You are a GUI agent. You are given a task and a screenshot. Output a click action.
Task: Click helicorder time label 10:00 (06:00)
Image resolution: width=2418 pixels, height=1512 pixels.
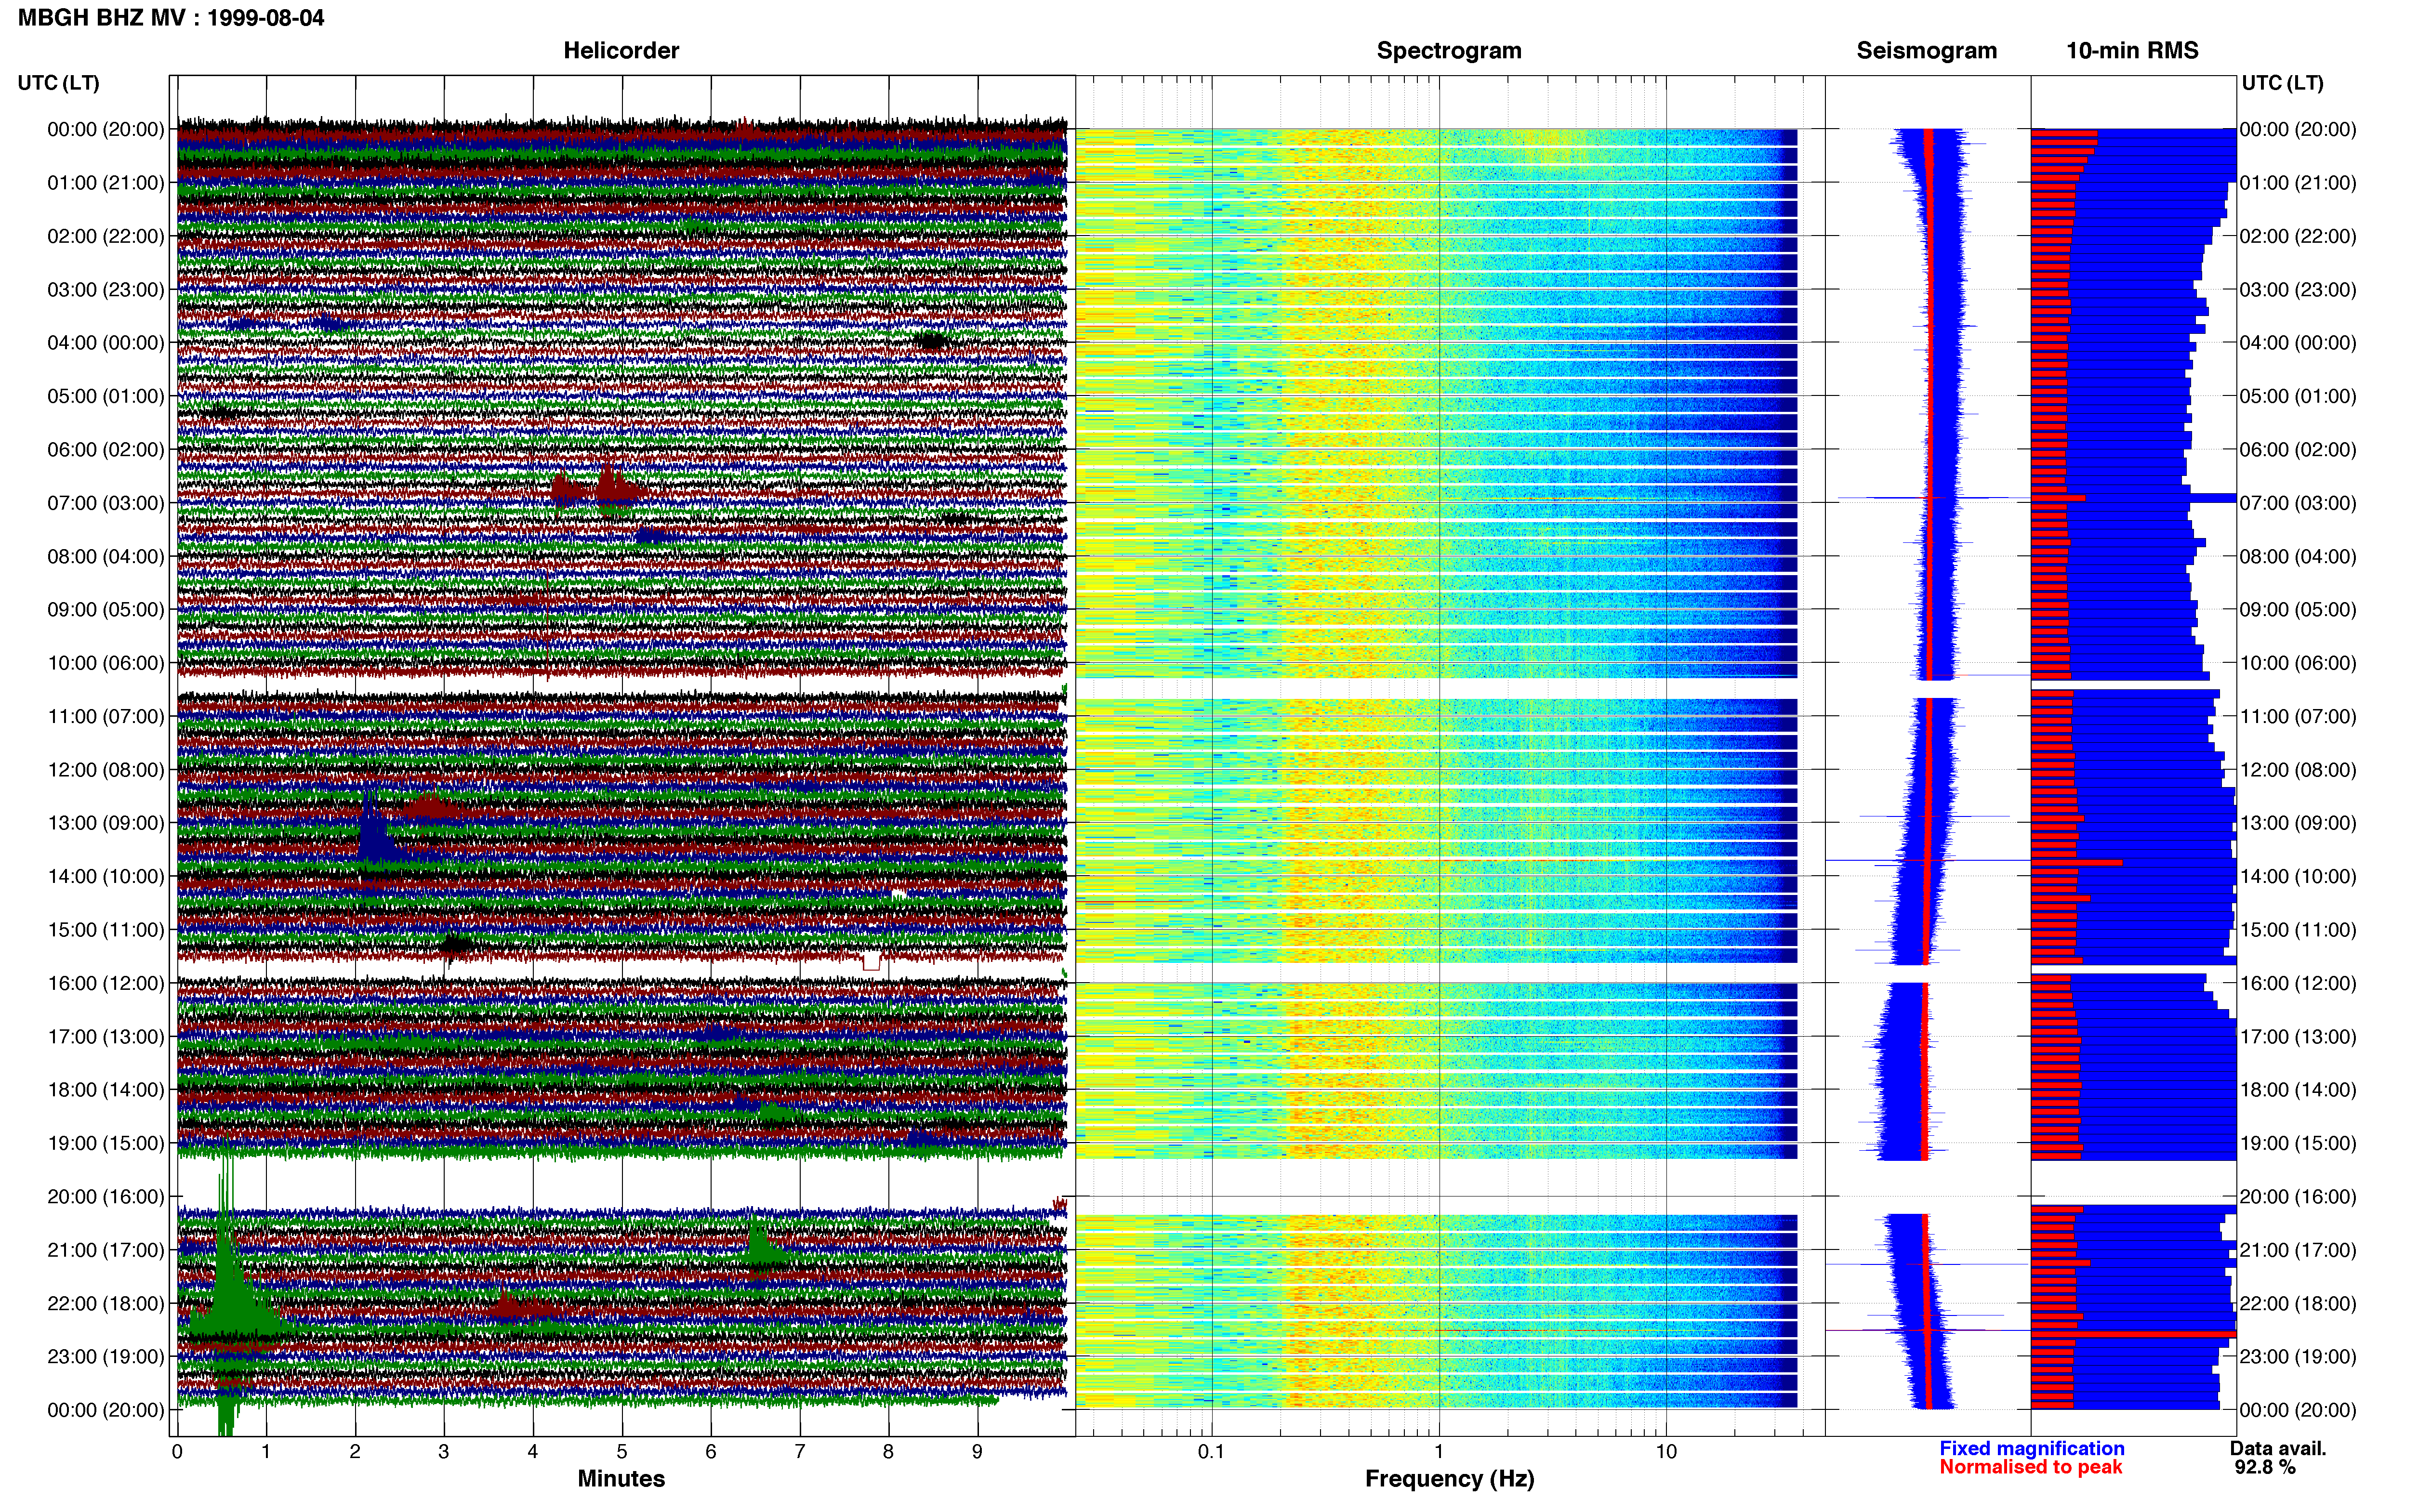(x=106, y=662)
